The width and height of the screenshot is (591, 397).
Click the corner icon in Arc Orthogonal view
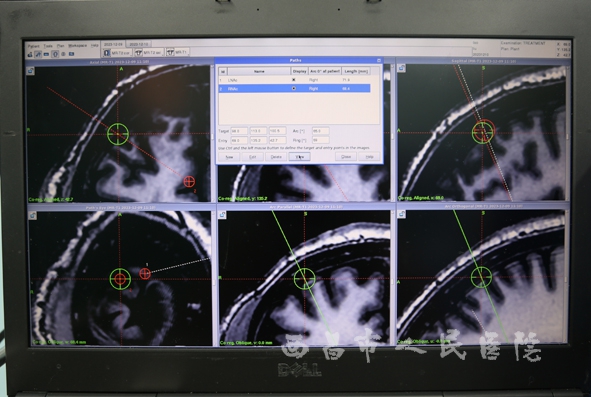click(x=402, y=214)
